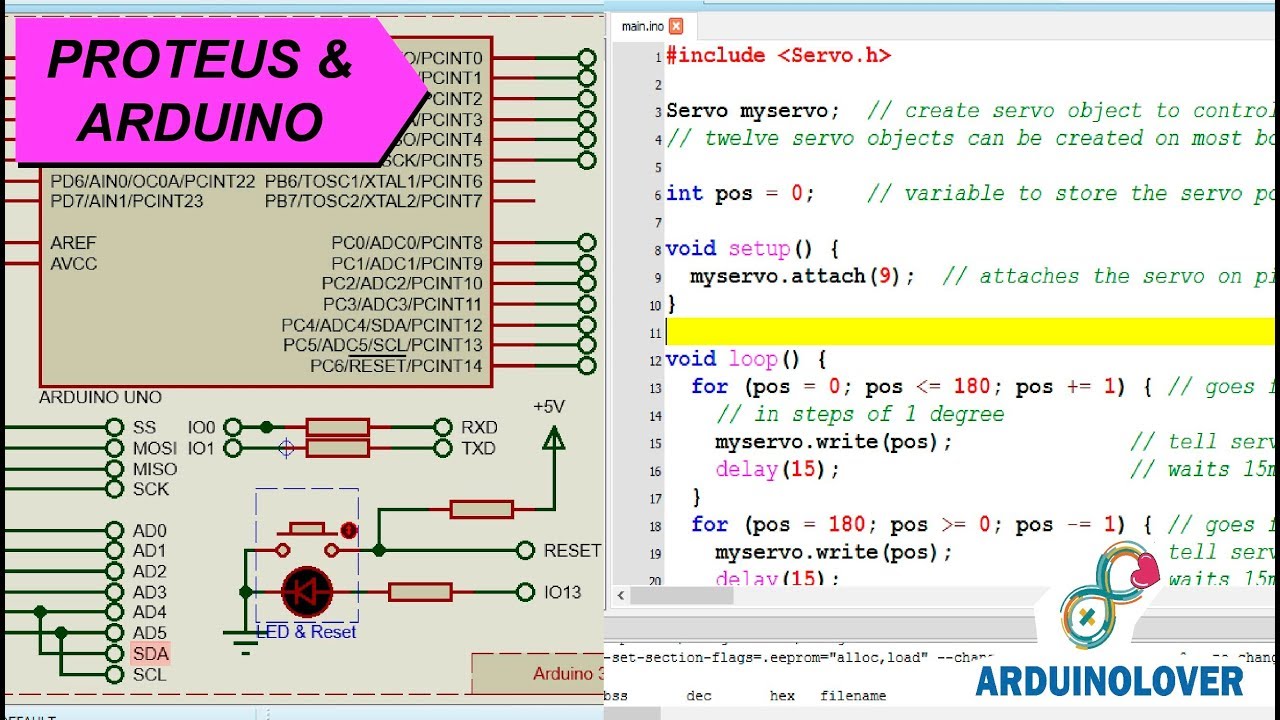The width and height of the screenshot is (1280, 720).
Task: Click the '#include <Servo.h>' code line
Action: (x=778, y=56)
